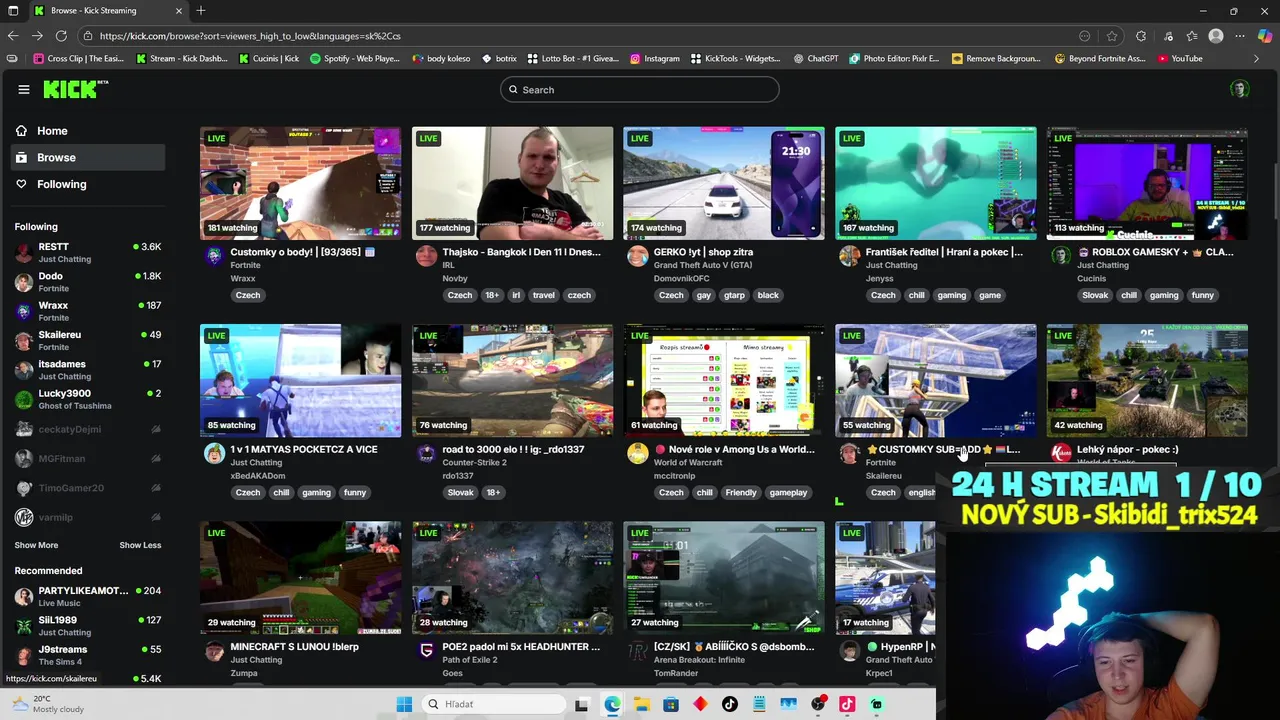Open Microsoft Store from taskbar
This screenshot has height=720, width=1280.
click(x=671, y=704)
